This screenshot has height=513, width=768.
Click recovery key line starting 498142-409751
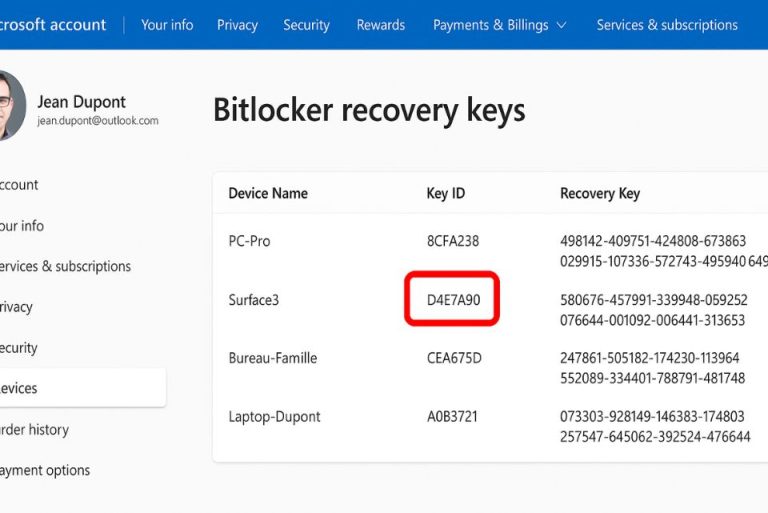pos(653,241)
